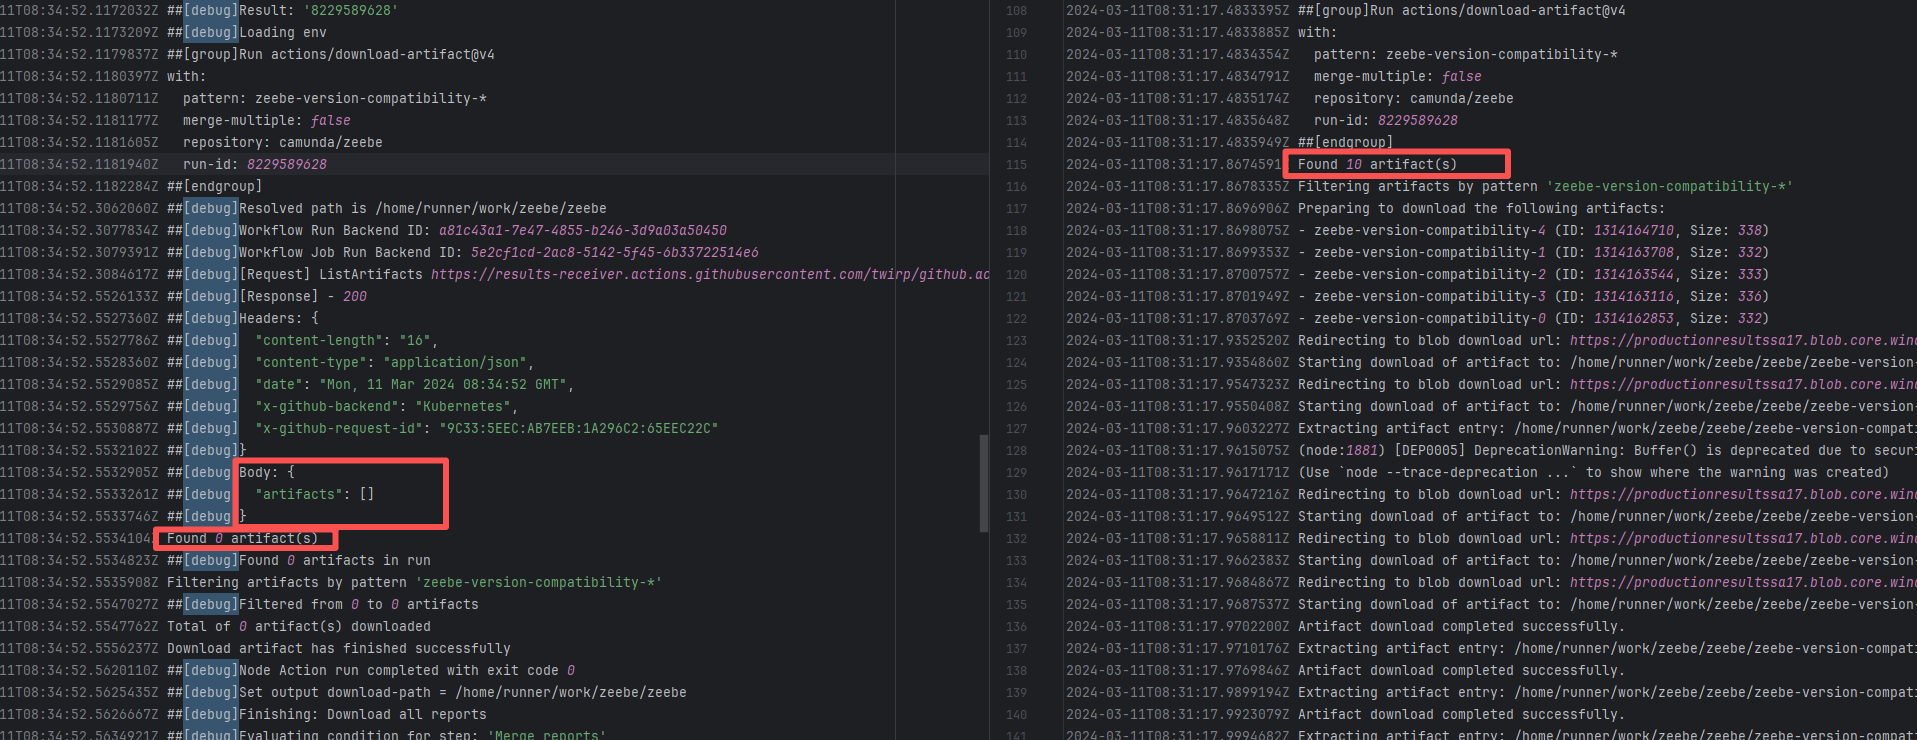Click the left pane vertical scrollbar thumb
This screenshot has width=1917, height=740.
tap(983, 482)
